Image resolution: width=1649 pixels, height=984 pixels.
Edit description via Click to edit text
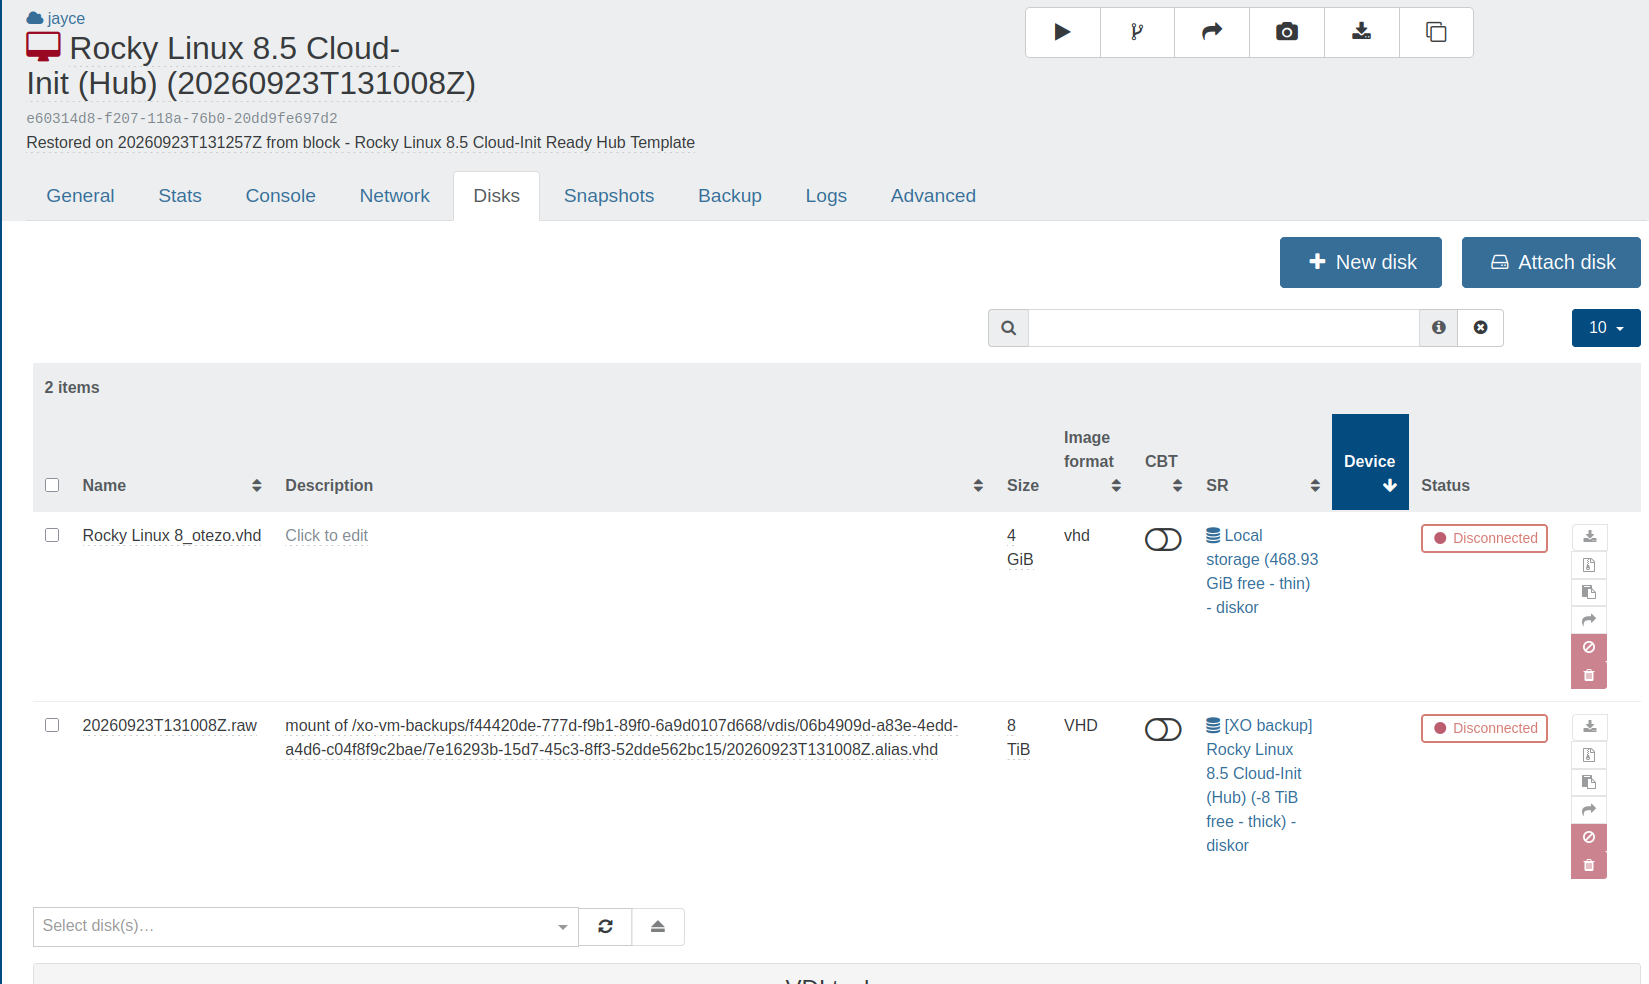click(x=327, y=536)
